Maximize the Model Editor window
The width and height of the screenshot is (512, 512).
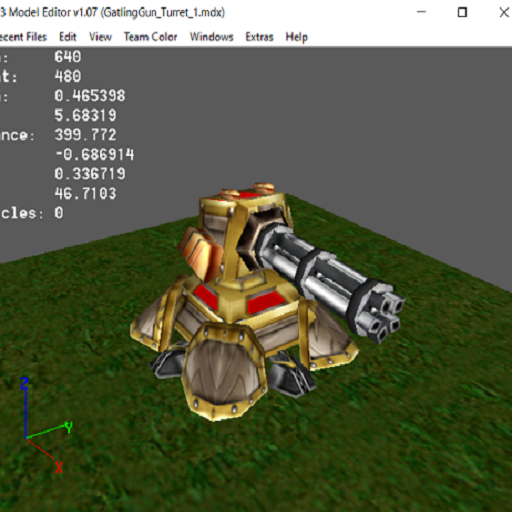pyautogui.click(x=462, y=12)
